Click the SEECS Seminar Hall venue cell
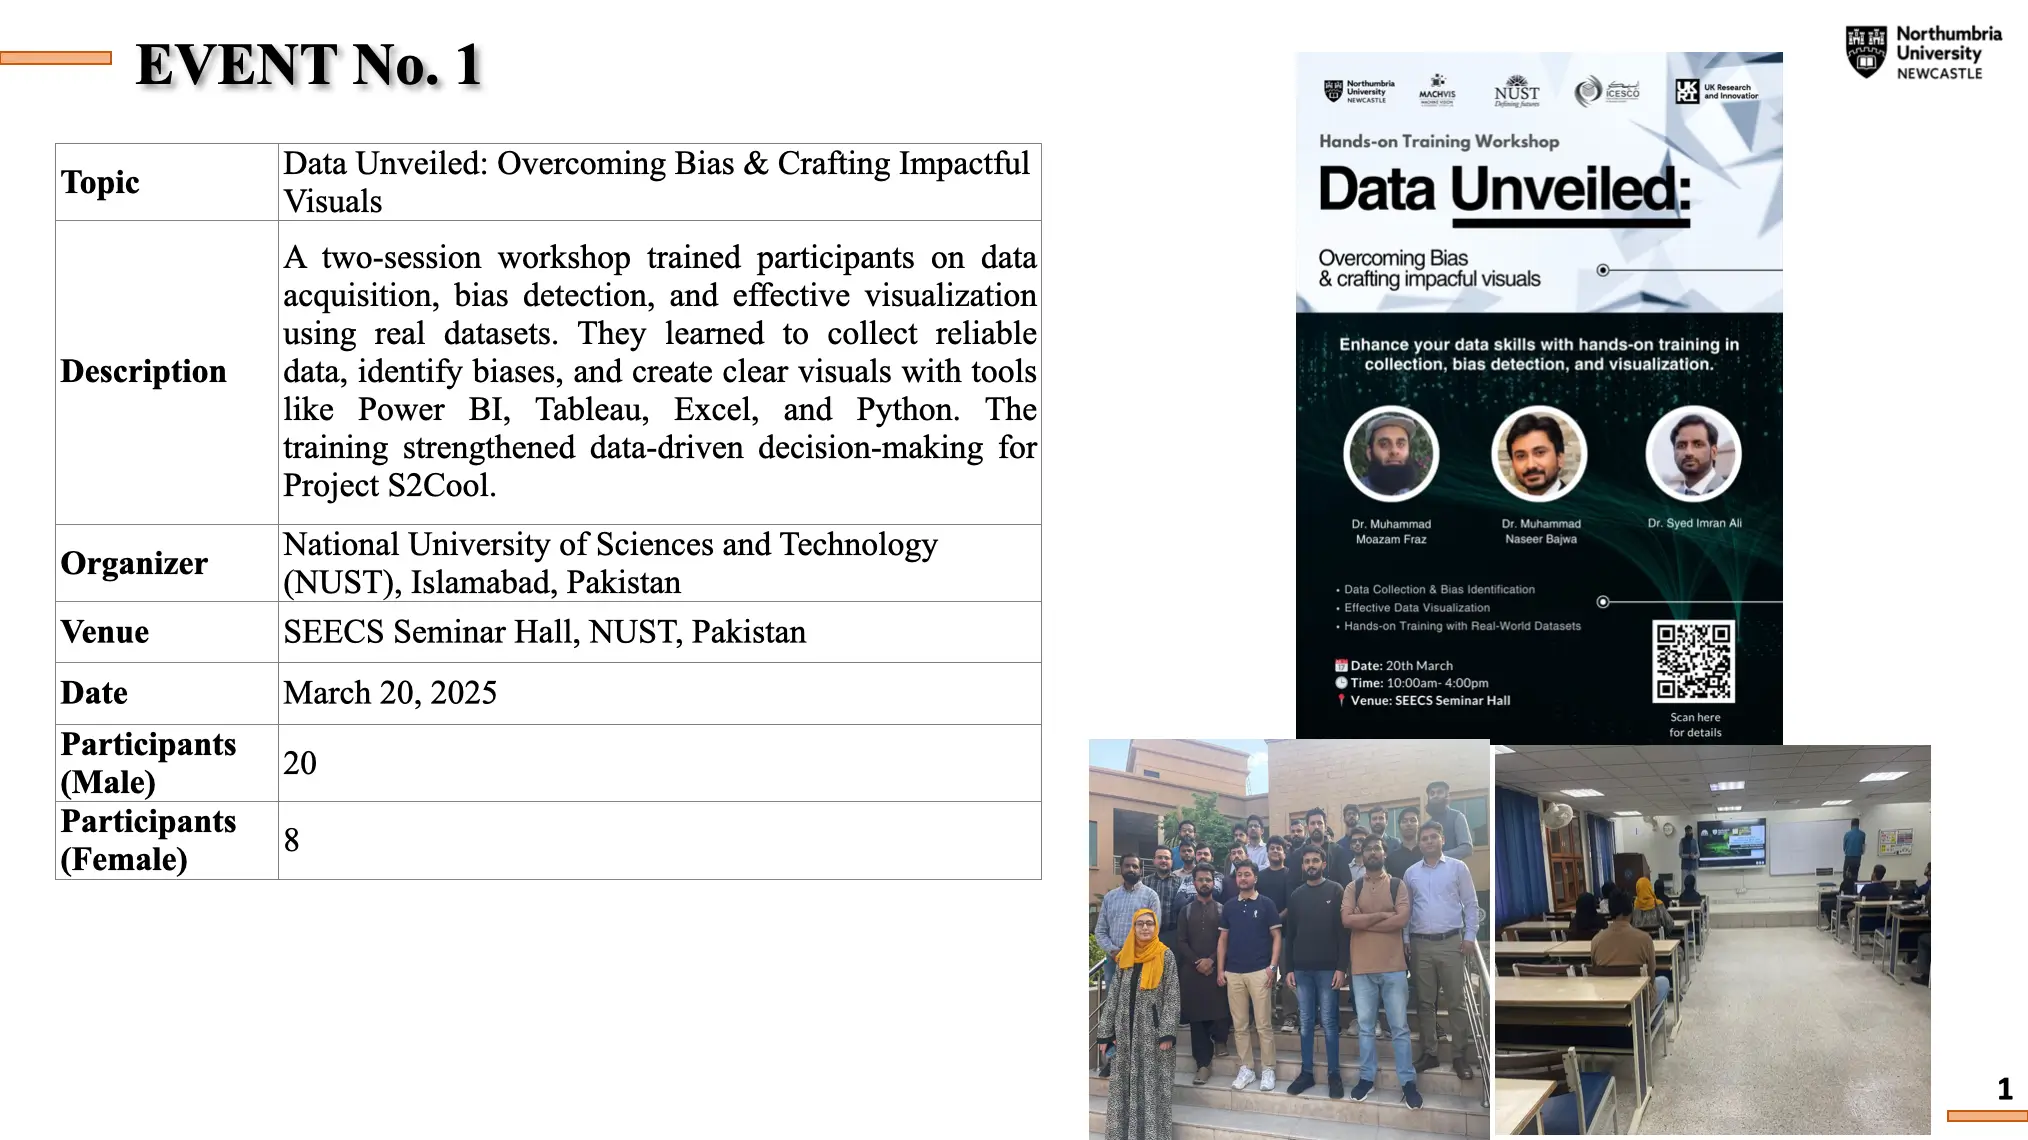The image size is (2028, 1140). [x=544, y=632]
